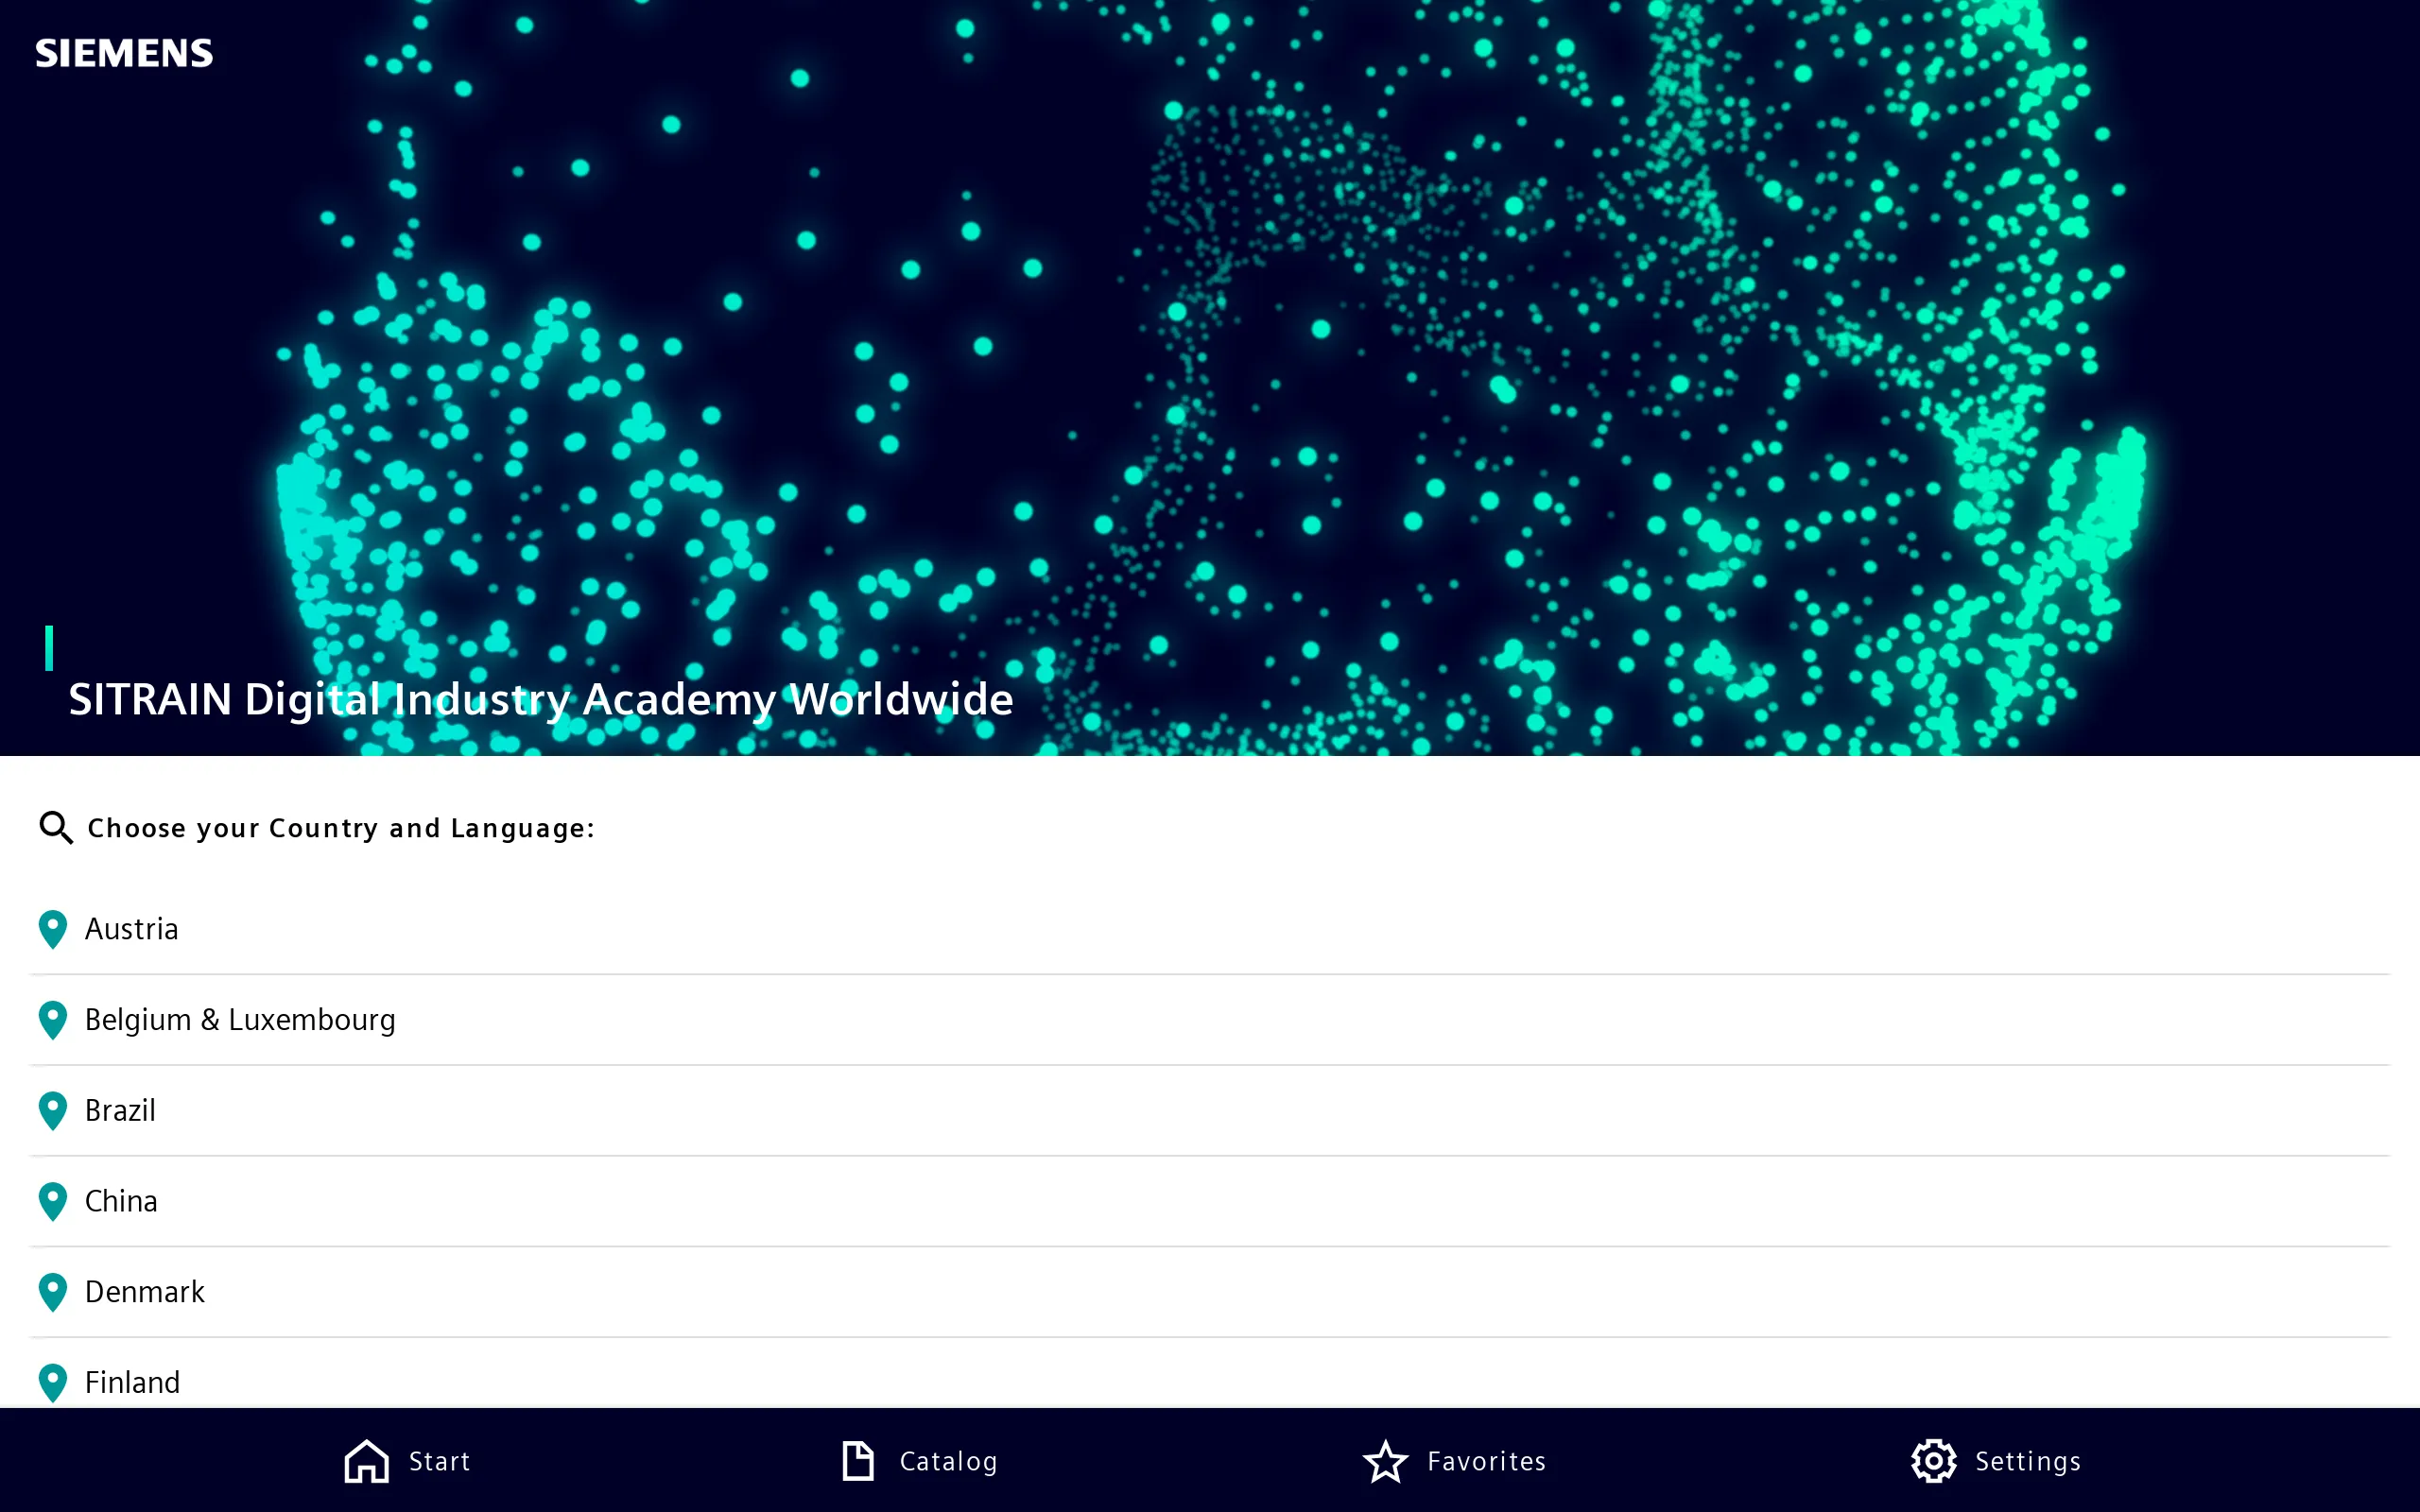Viewport: 2420px width, 1512px height.
Task: Go to the Settings tab label
Action: [2028, 1462]
